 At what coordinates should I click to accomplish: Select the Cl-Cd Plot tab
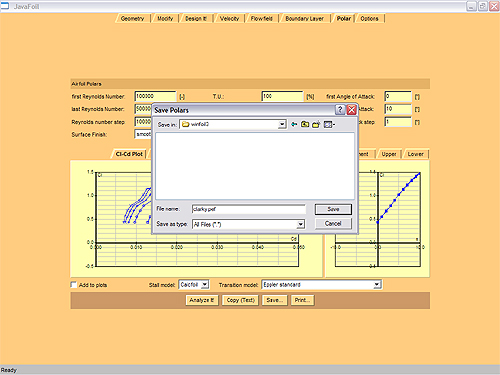coord(129,154)
